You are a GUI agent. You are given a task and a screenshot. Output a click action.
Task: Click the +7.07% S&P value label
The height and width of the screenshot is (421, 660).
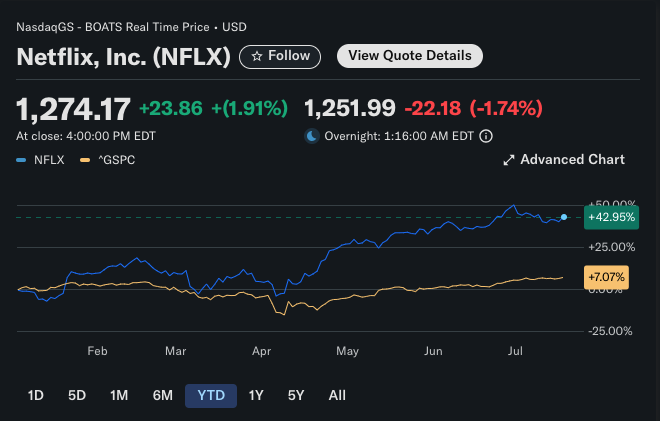606,277
